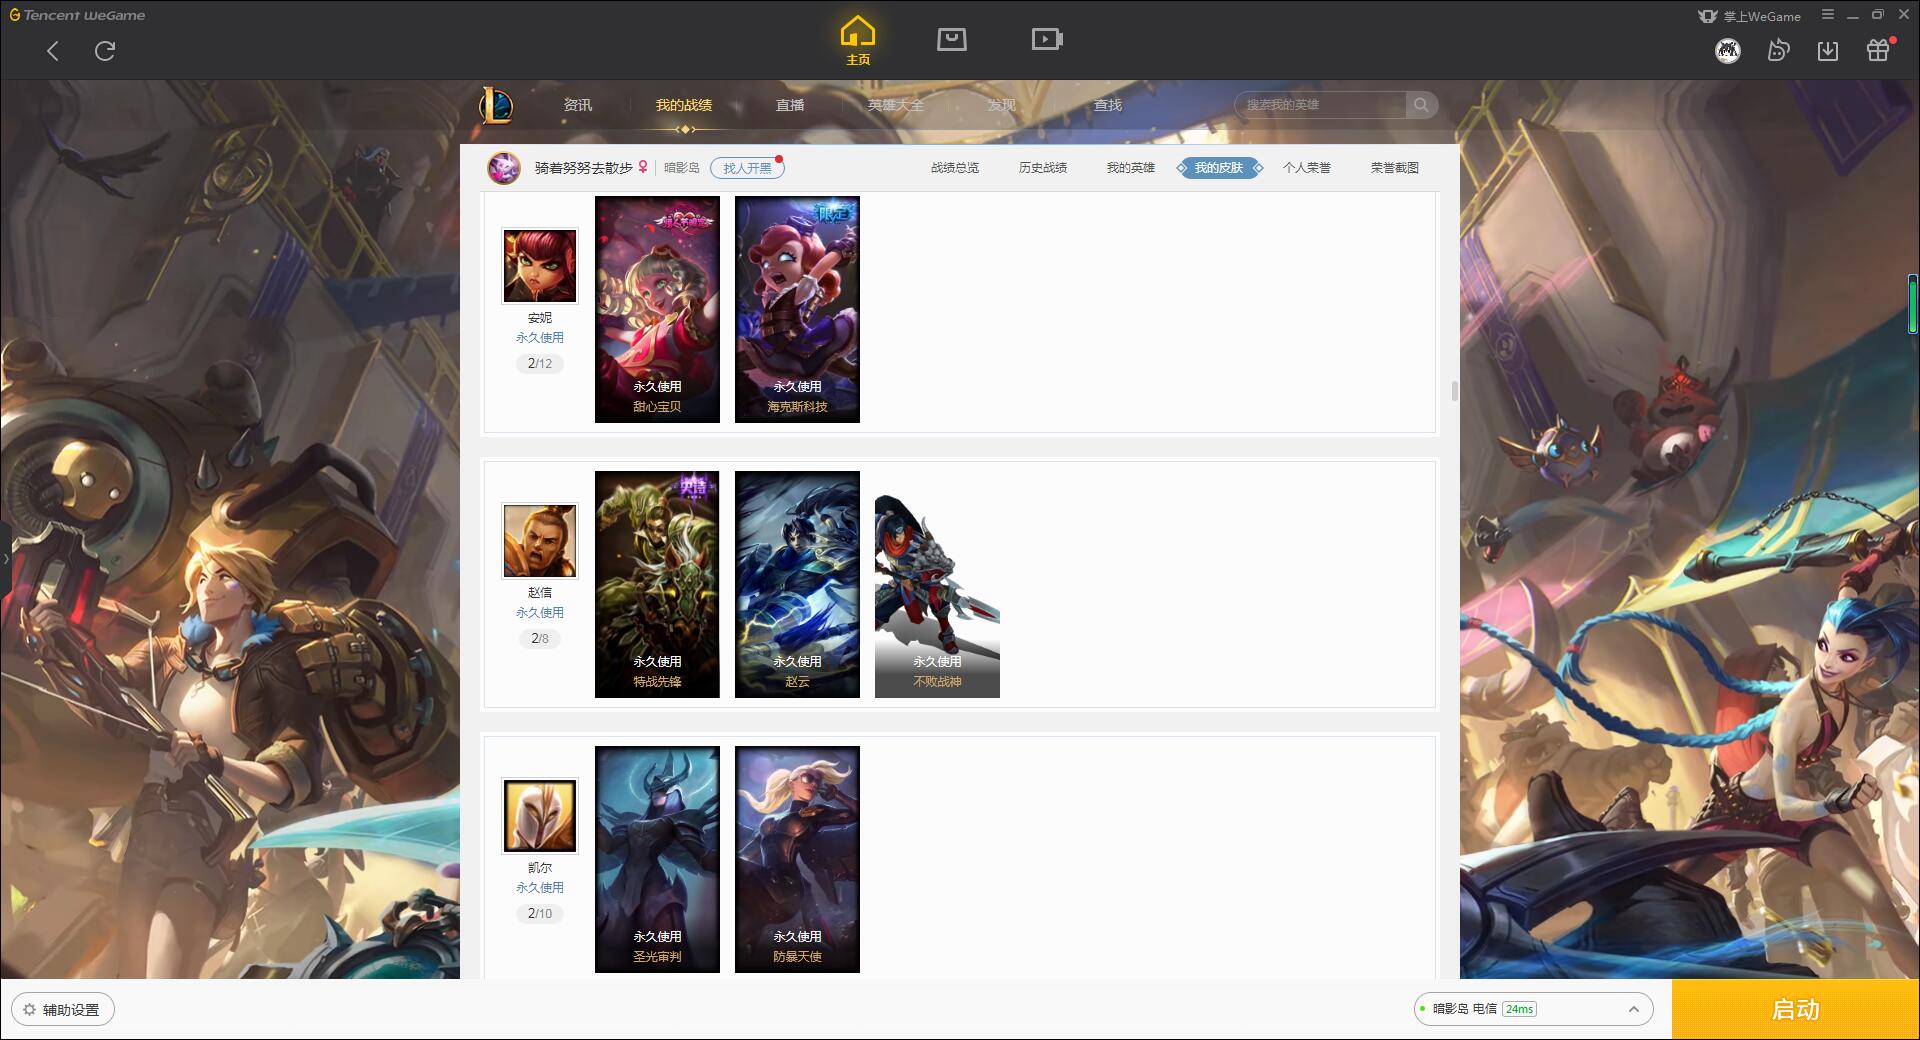Open the 发现 tab
The height and width of the screenshot is (1040, 1920).
pos(1002,105)
